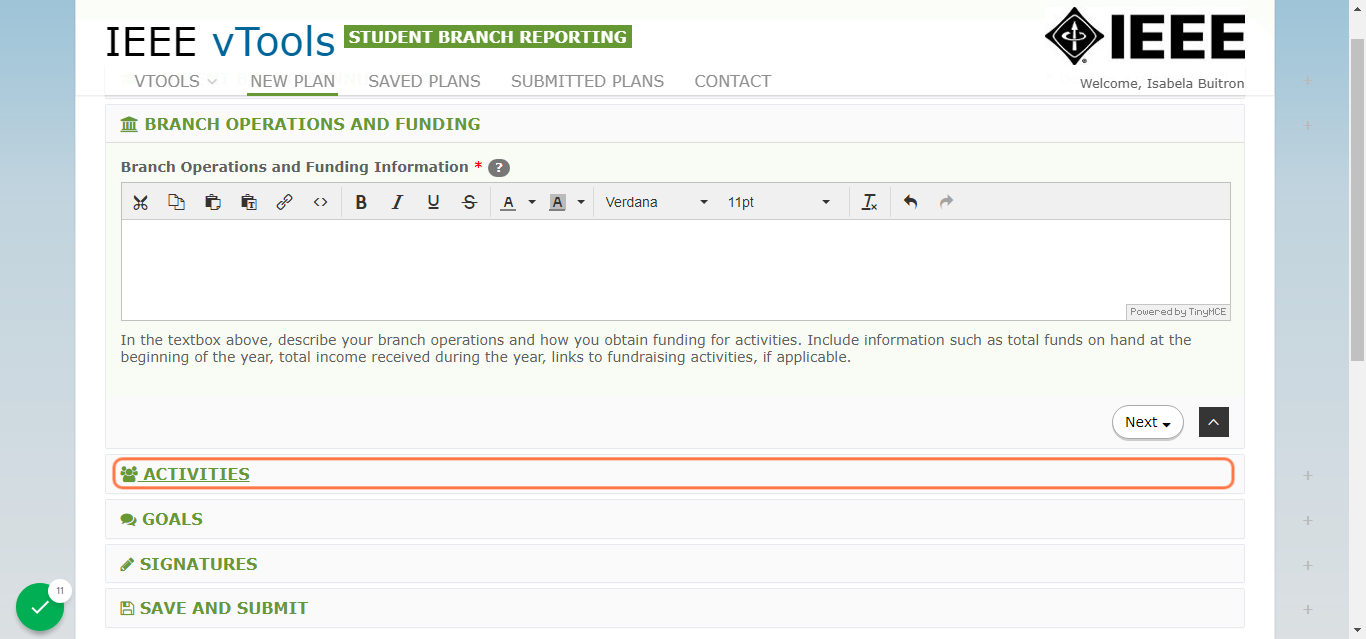Click plus icon on the Signatures row
Screen dimensions: 1366x639
click(x=1307, y=566)
